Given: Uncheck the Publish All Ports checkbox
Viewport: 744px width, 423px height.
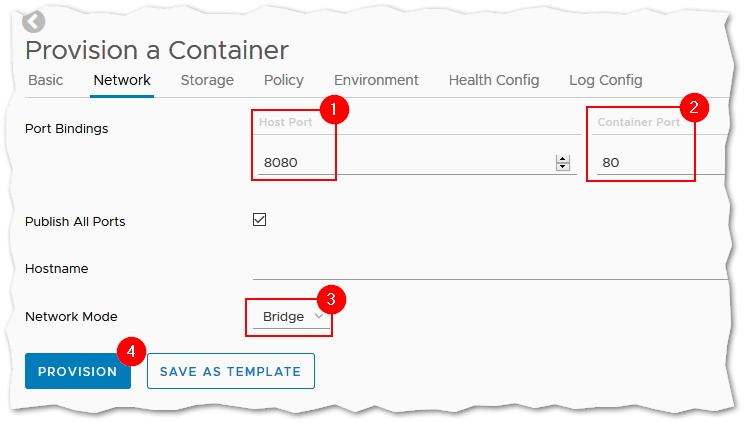Looking at the screenshot, I should tap(260, 219).
